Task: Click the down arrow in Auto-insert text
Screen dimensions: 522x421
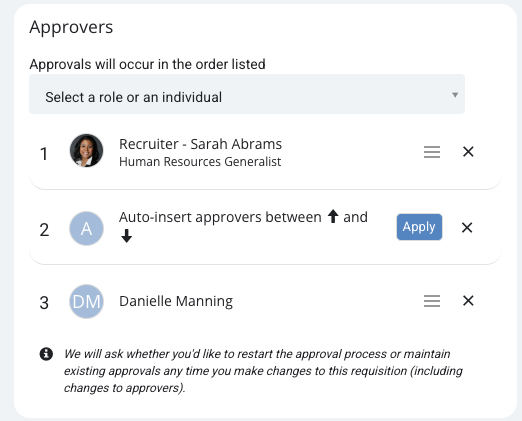Action: tap(126, 236)
